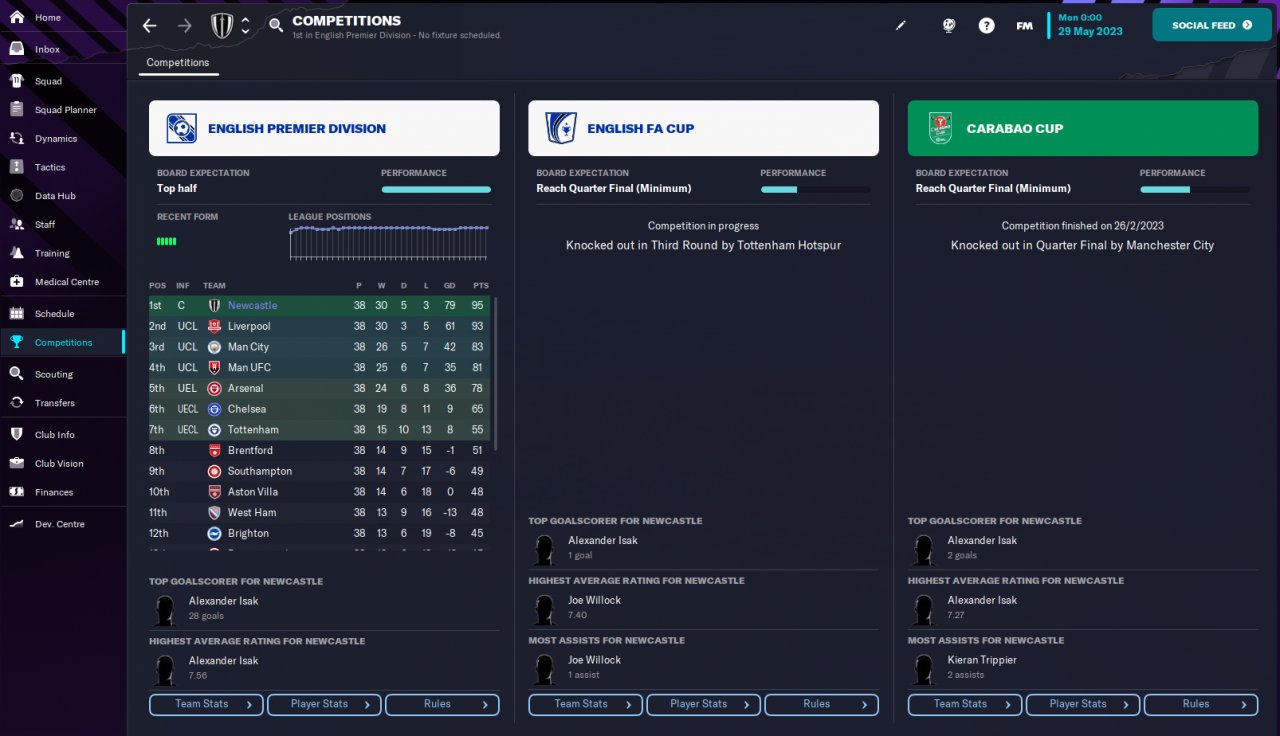Screen dimensions: 1280x736
Task: Click the League Positions graph
Action: point(390,243)
